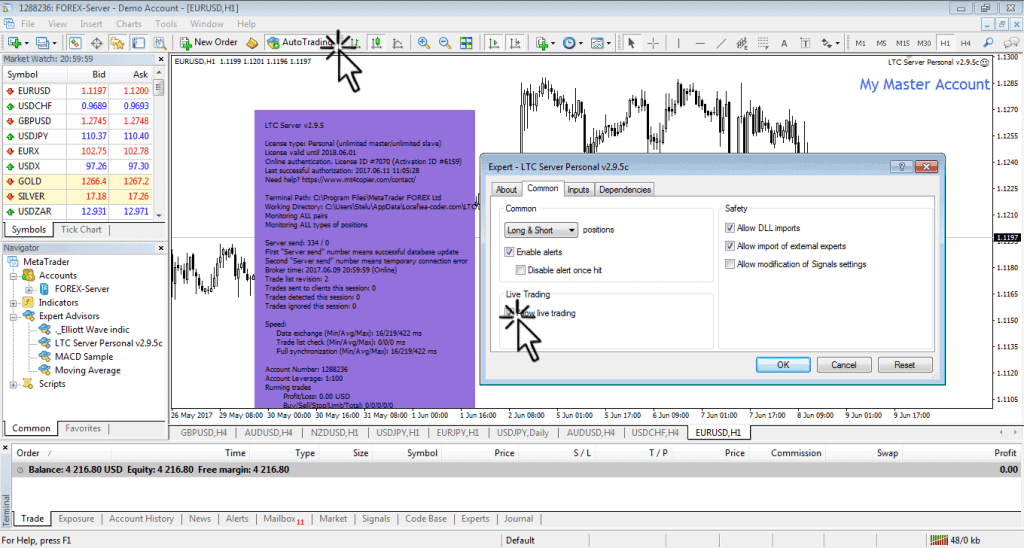The image size is (1024, 548).
Task: Click Cancel in the Expert dialog
Action: (x=844, y=365)
